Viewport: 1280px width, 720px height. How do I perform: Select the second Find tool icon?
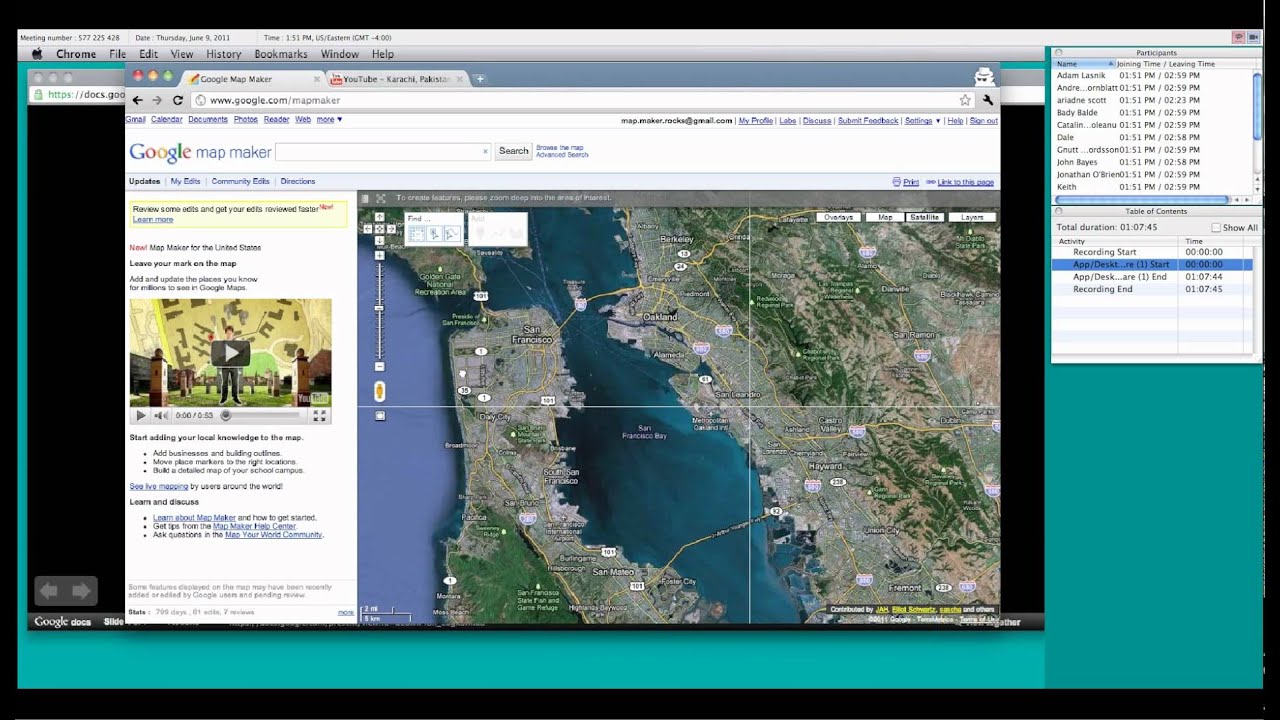(435, 234)
